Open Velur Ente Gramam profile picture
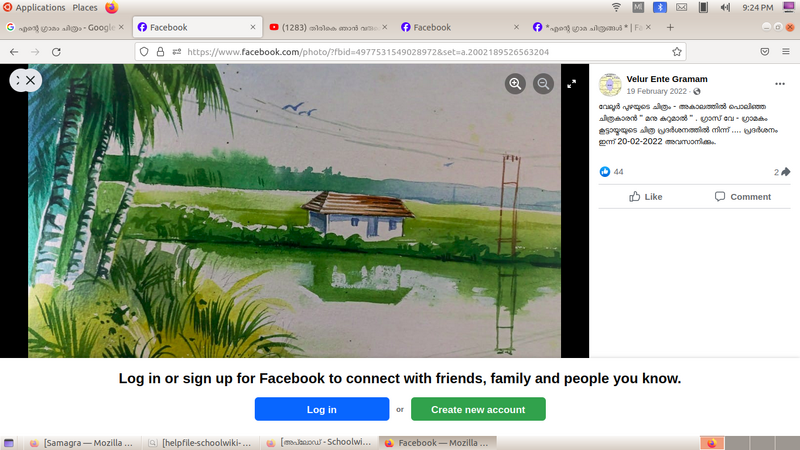The image size is (800, 450). (610, 85)
